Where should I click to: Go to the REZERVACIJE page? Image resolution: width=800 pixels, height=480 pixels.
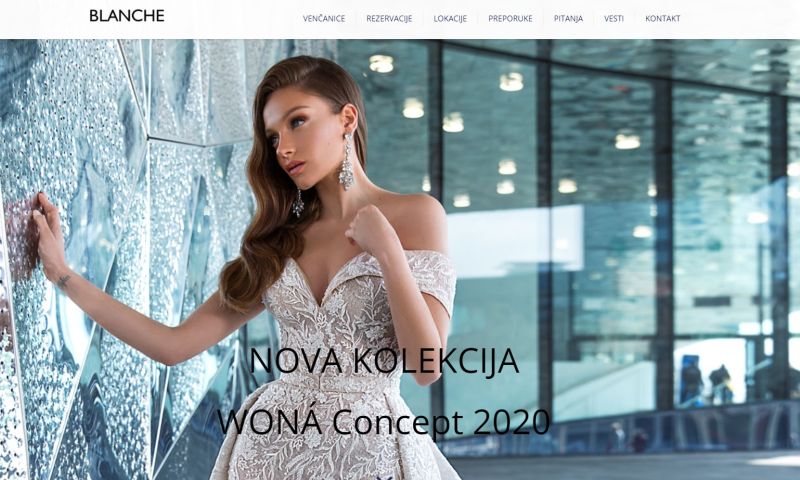(x=389, y=18)
